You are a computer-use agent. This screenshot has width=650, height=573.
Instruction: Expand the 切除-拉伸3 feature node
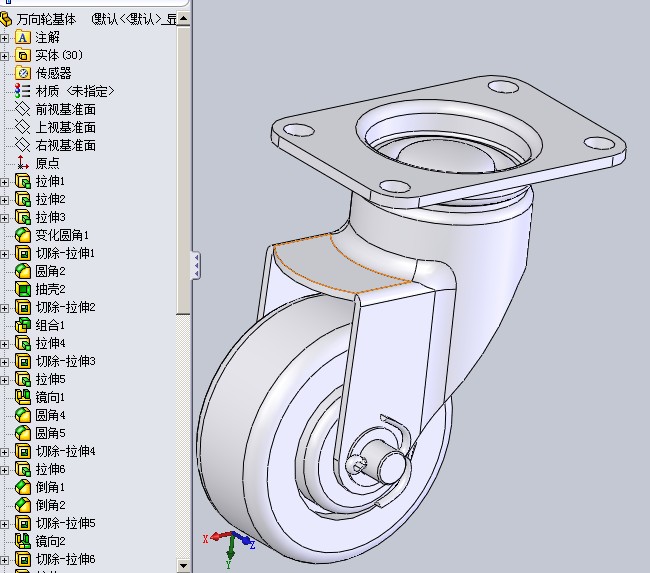pyautogui.click(x=5, y=362)
